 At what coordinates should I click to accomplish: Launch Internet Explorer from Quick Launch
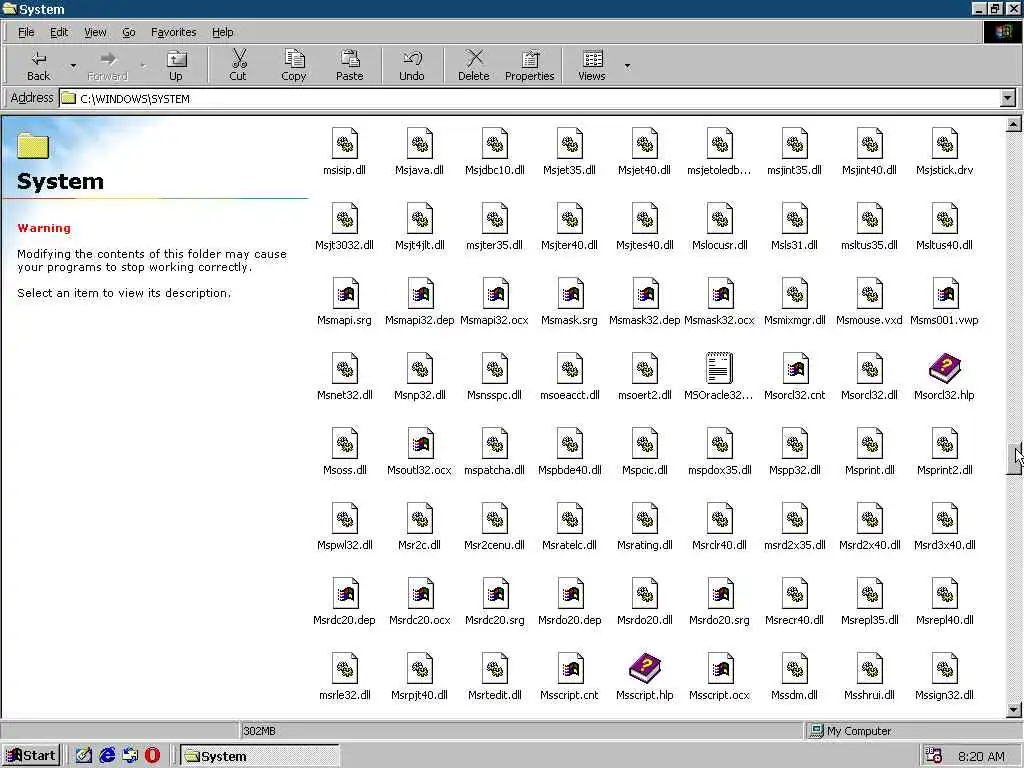click(107, 756)
